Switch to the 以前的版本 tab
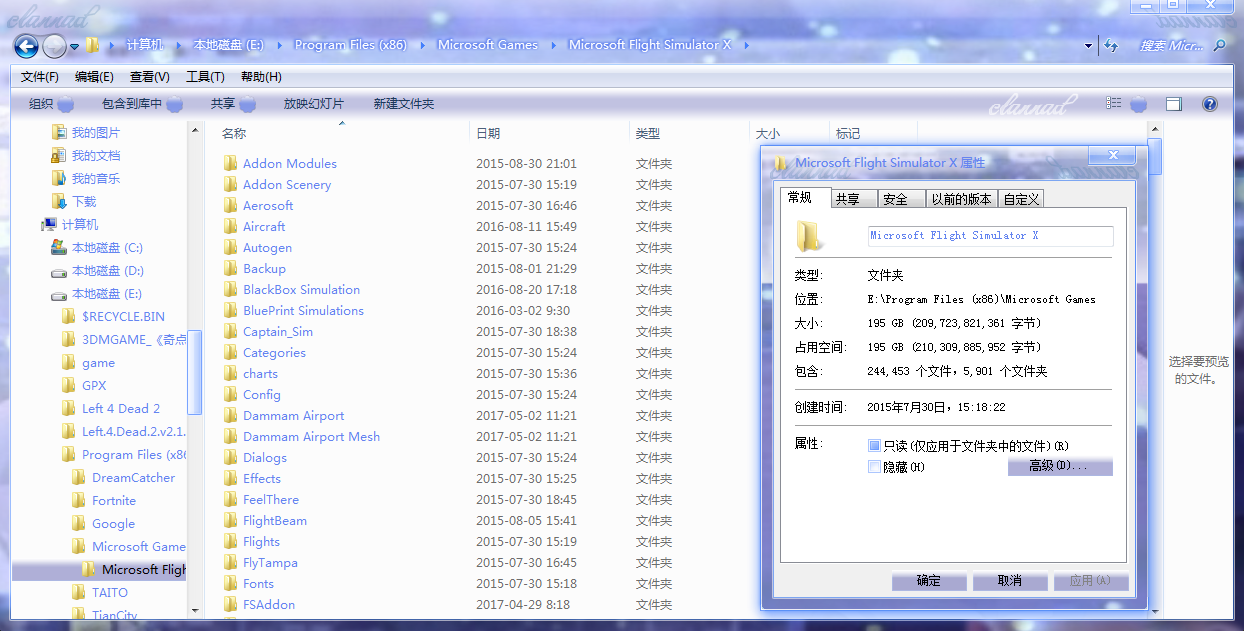This screenshot has height=631, width=1244. pyautogui.click(x=962, y=199)
